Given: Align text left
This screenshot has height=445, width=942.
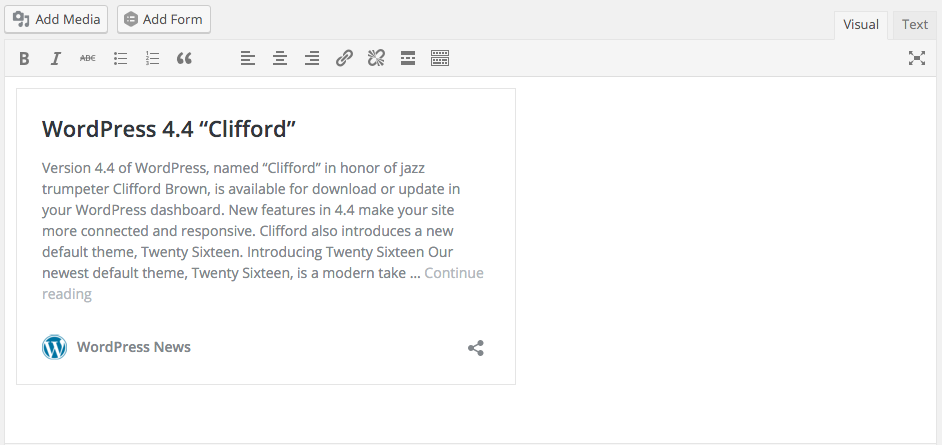Looking at the screenshot, I should coord(248,59).
